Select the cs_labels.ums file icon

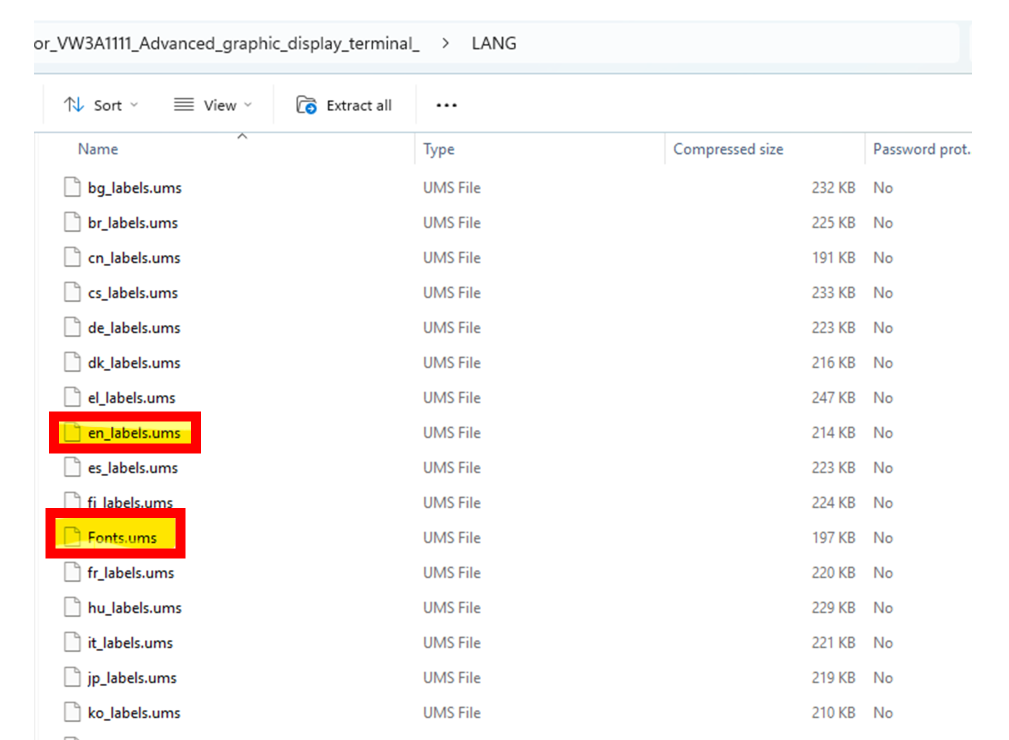[x=73, y=292]
